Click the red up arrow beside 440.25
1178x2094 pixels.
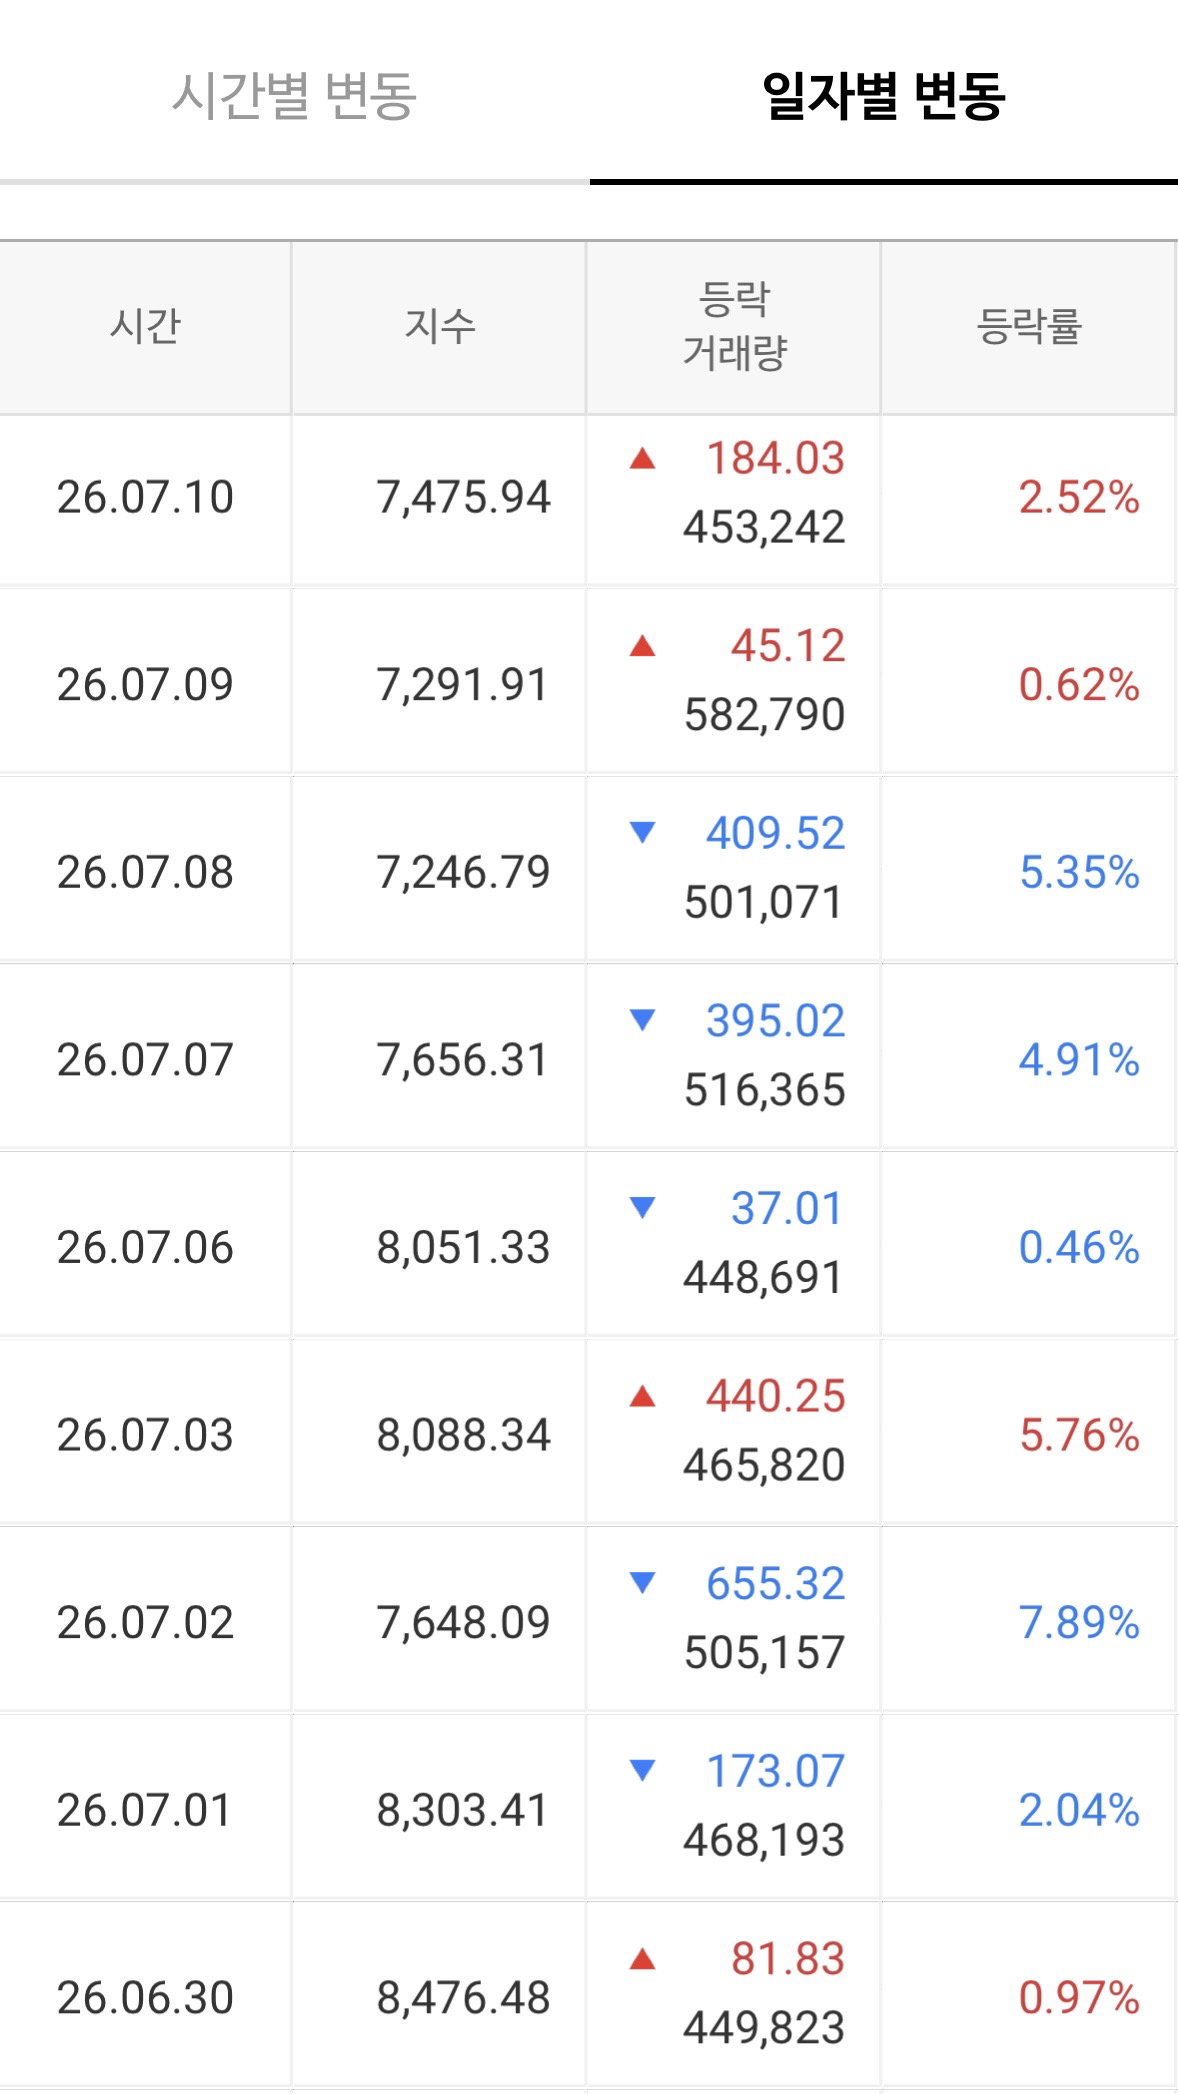(642, 1396)
